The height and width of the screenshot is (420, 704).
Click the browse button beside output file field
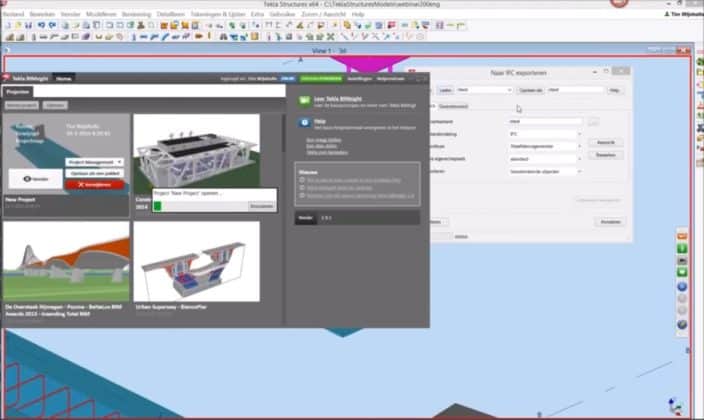pos(593,121)
